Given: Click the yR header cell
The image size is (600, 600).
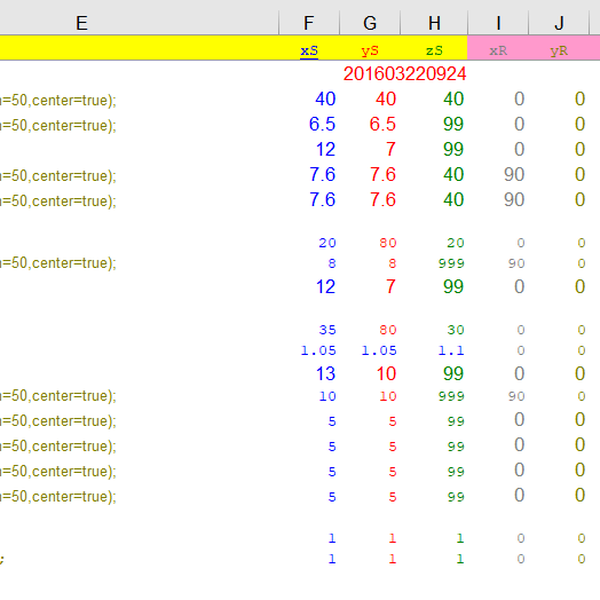Looking at the screenshot, I should (560, 49).
